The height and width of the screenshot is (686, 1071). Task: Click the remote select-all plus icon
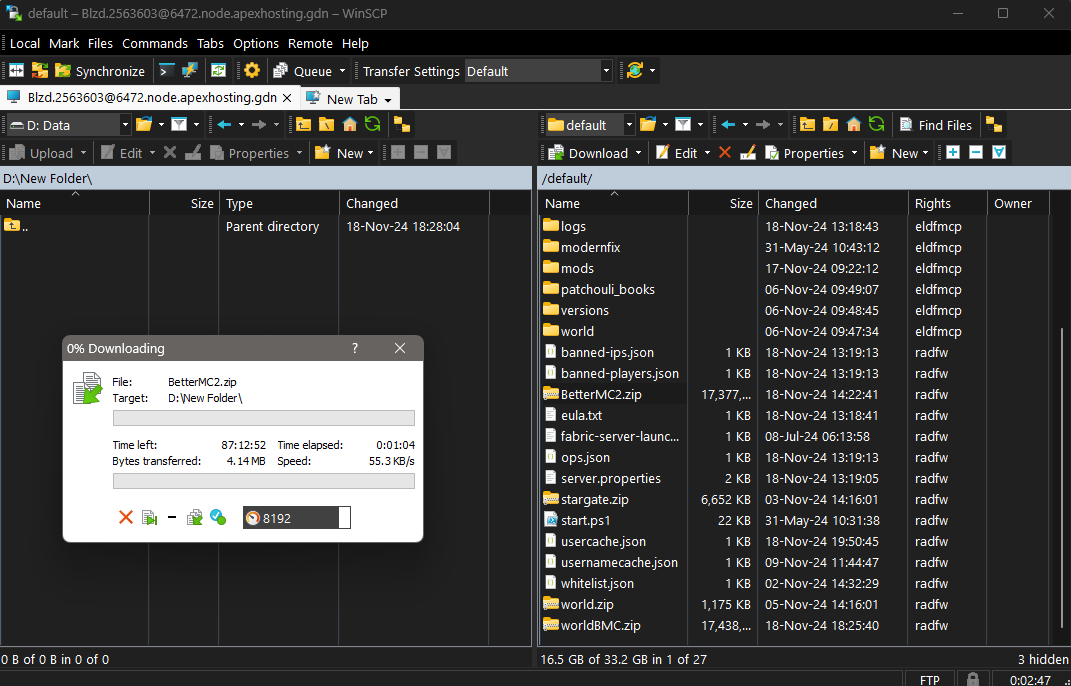pyautogui.click(x=953, y=153)
